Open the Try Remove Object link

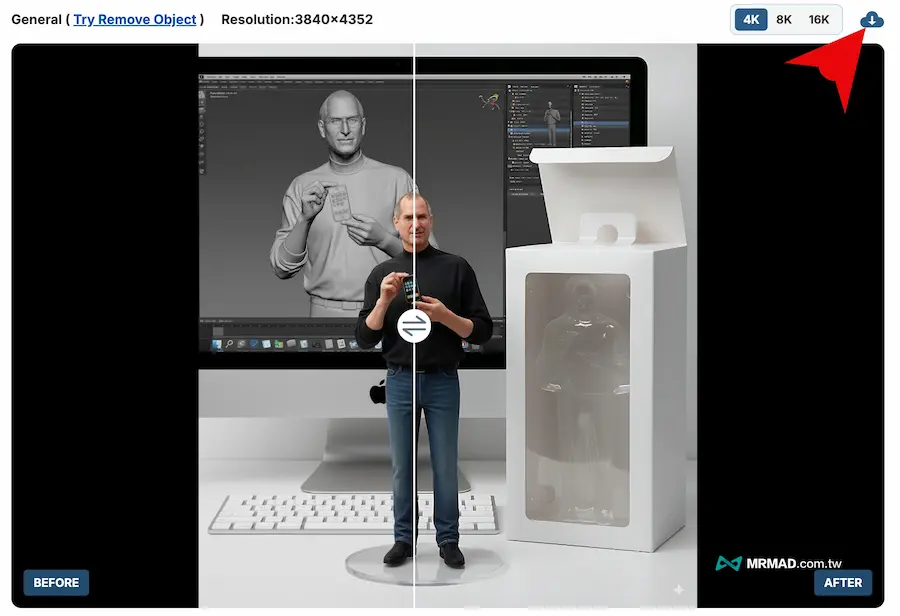[135, 20]
